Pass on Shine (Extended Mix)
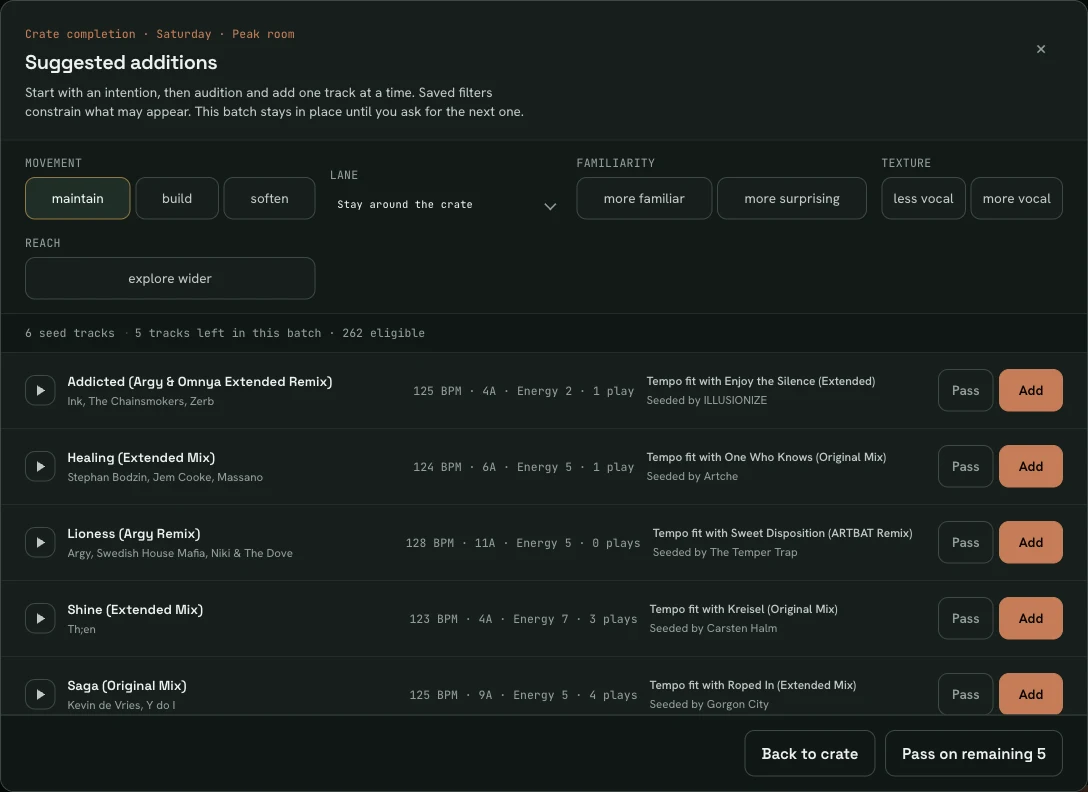This screenshot has height=792, width=1088. pyautogui.click(x=965, y=618)
